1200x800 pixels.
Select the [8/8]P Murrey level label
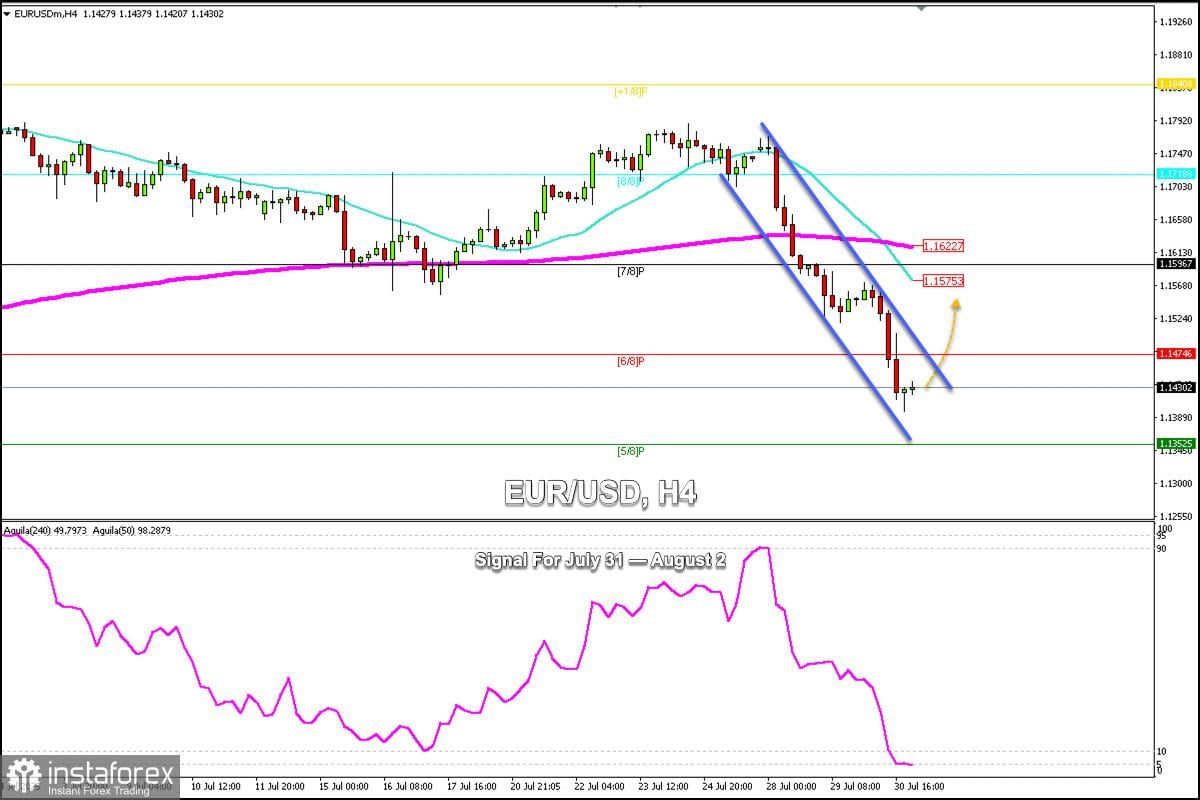[631, 181]
